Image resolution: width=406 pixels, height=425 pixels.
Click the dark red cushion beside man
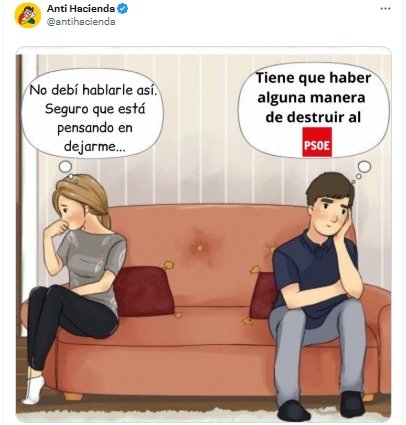[263, 296]
